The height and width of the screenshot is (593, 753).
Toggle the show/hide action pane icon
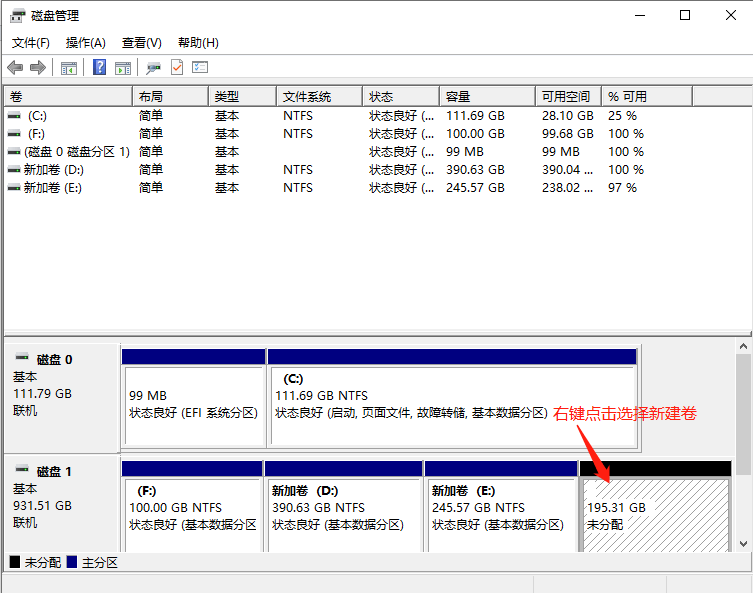(123, 68)
